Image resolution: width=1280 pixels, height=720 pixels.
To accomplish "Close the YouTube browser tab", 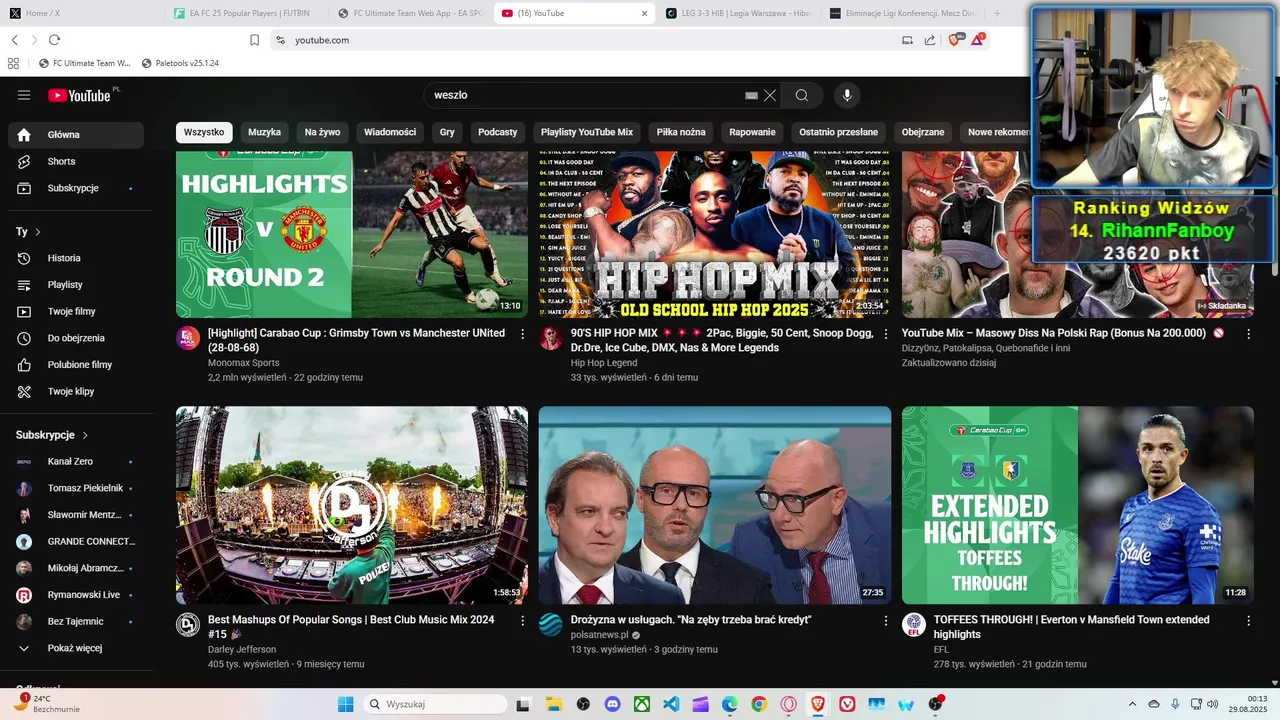I will (x=644, y=14).
